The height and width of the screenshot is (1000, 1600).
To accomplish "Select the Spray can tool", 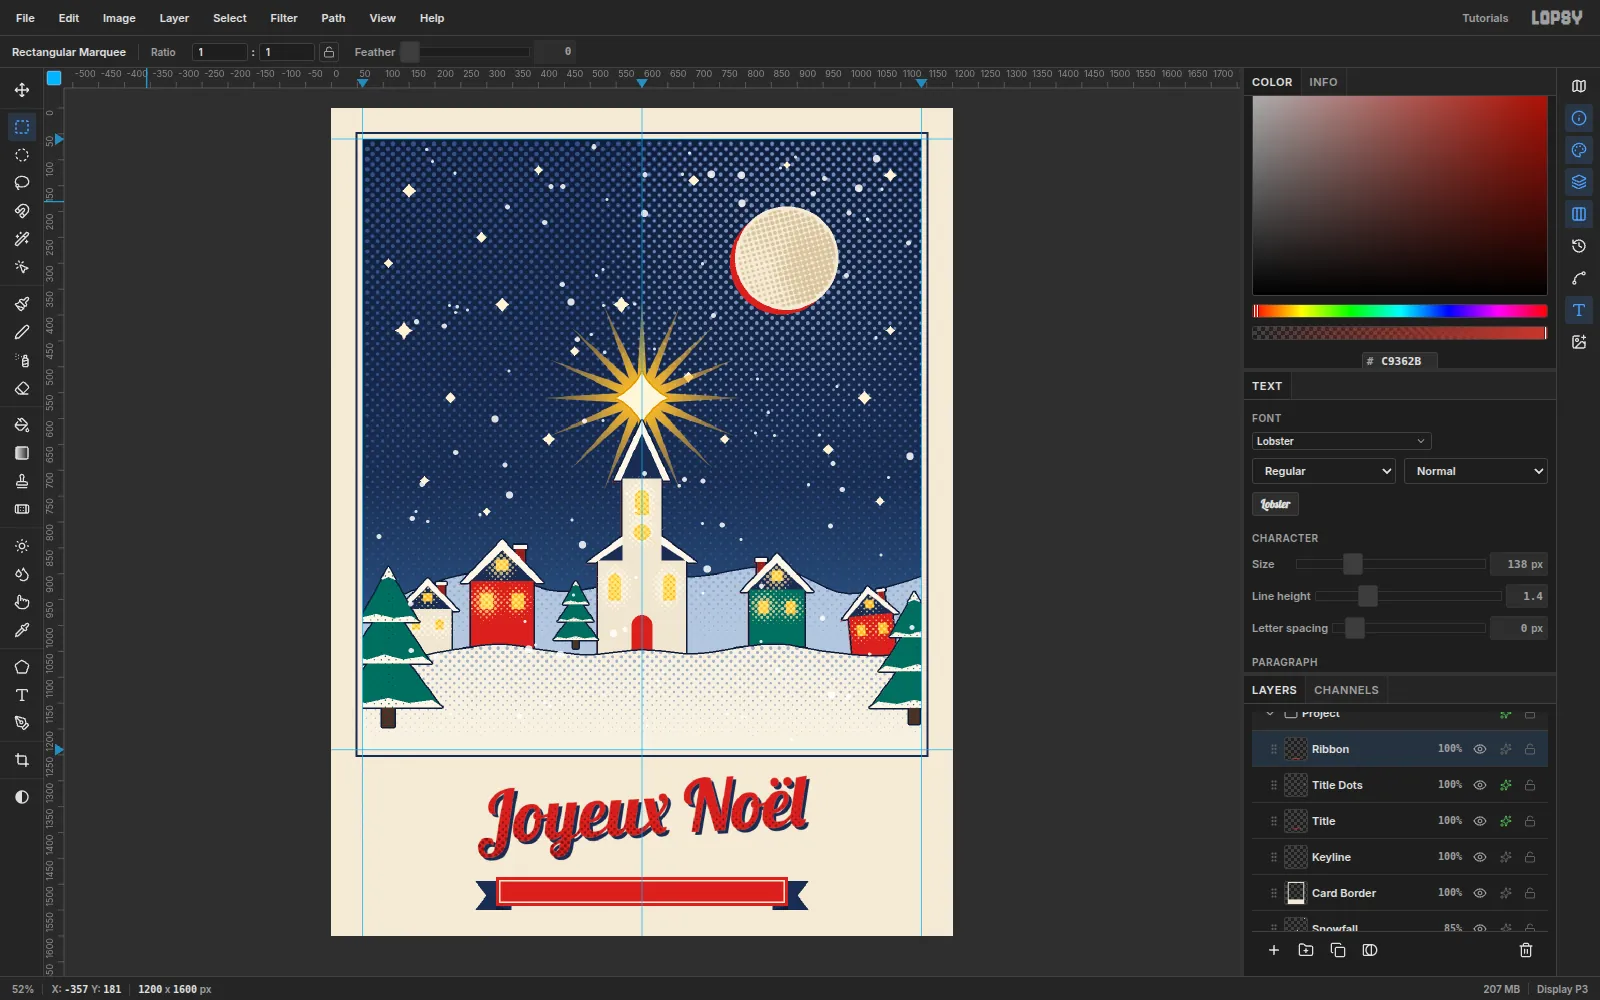I will tap(22, 360).
